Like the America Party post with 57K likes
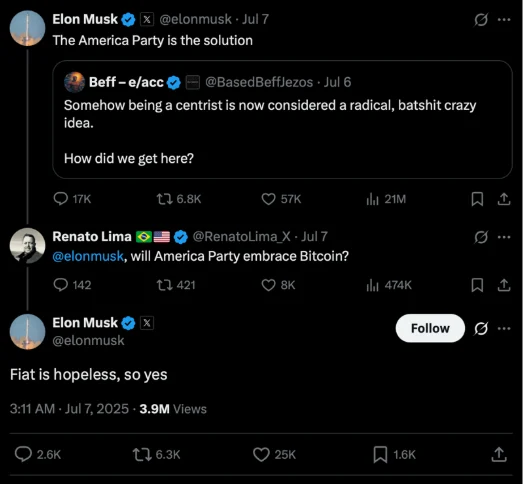 pyautogui.click(x=281, y=199)
